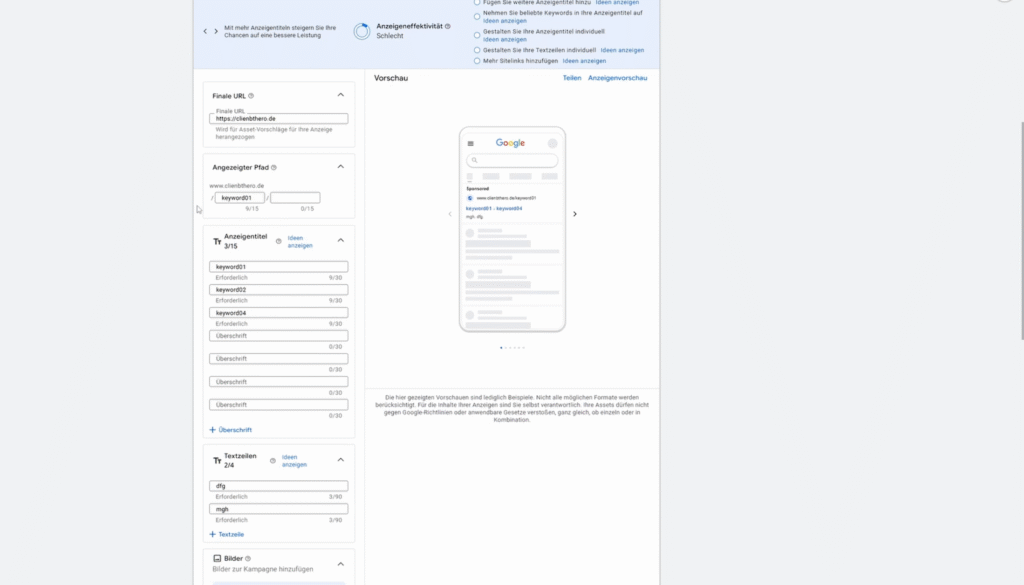Click the page vertical scrollbar
The image size is (1024, 585).
tap(1022, 230)
